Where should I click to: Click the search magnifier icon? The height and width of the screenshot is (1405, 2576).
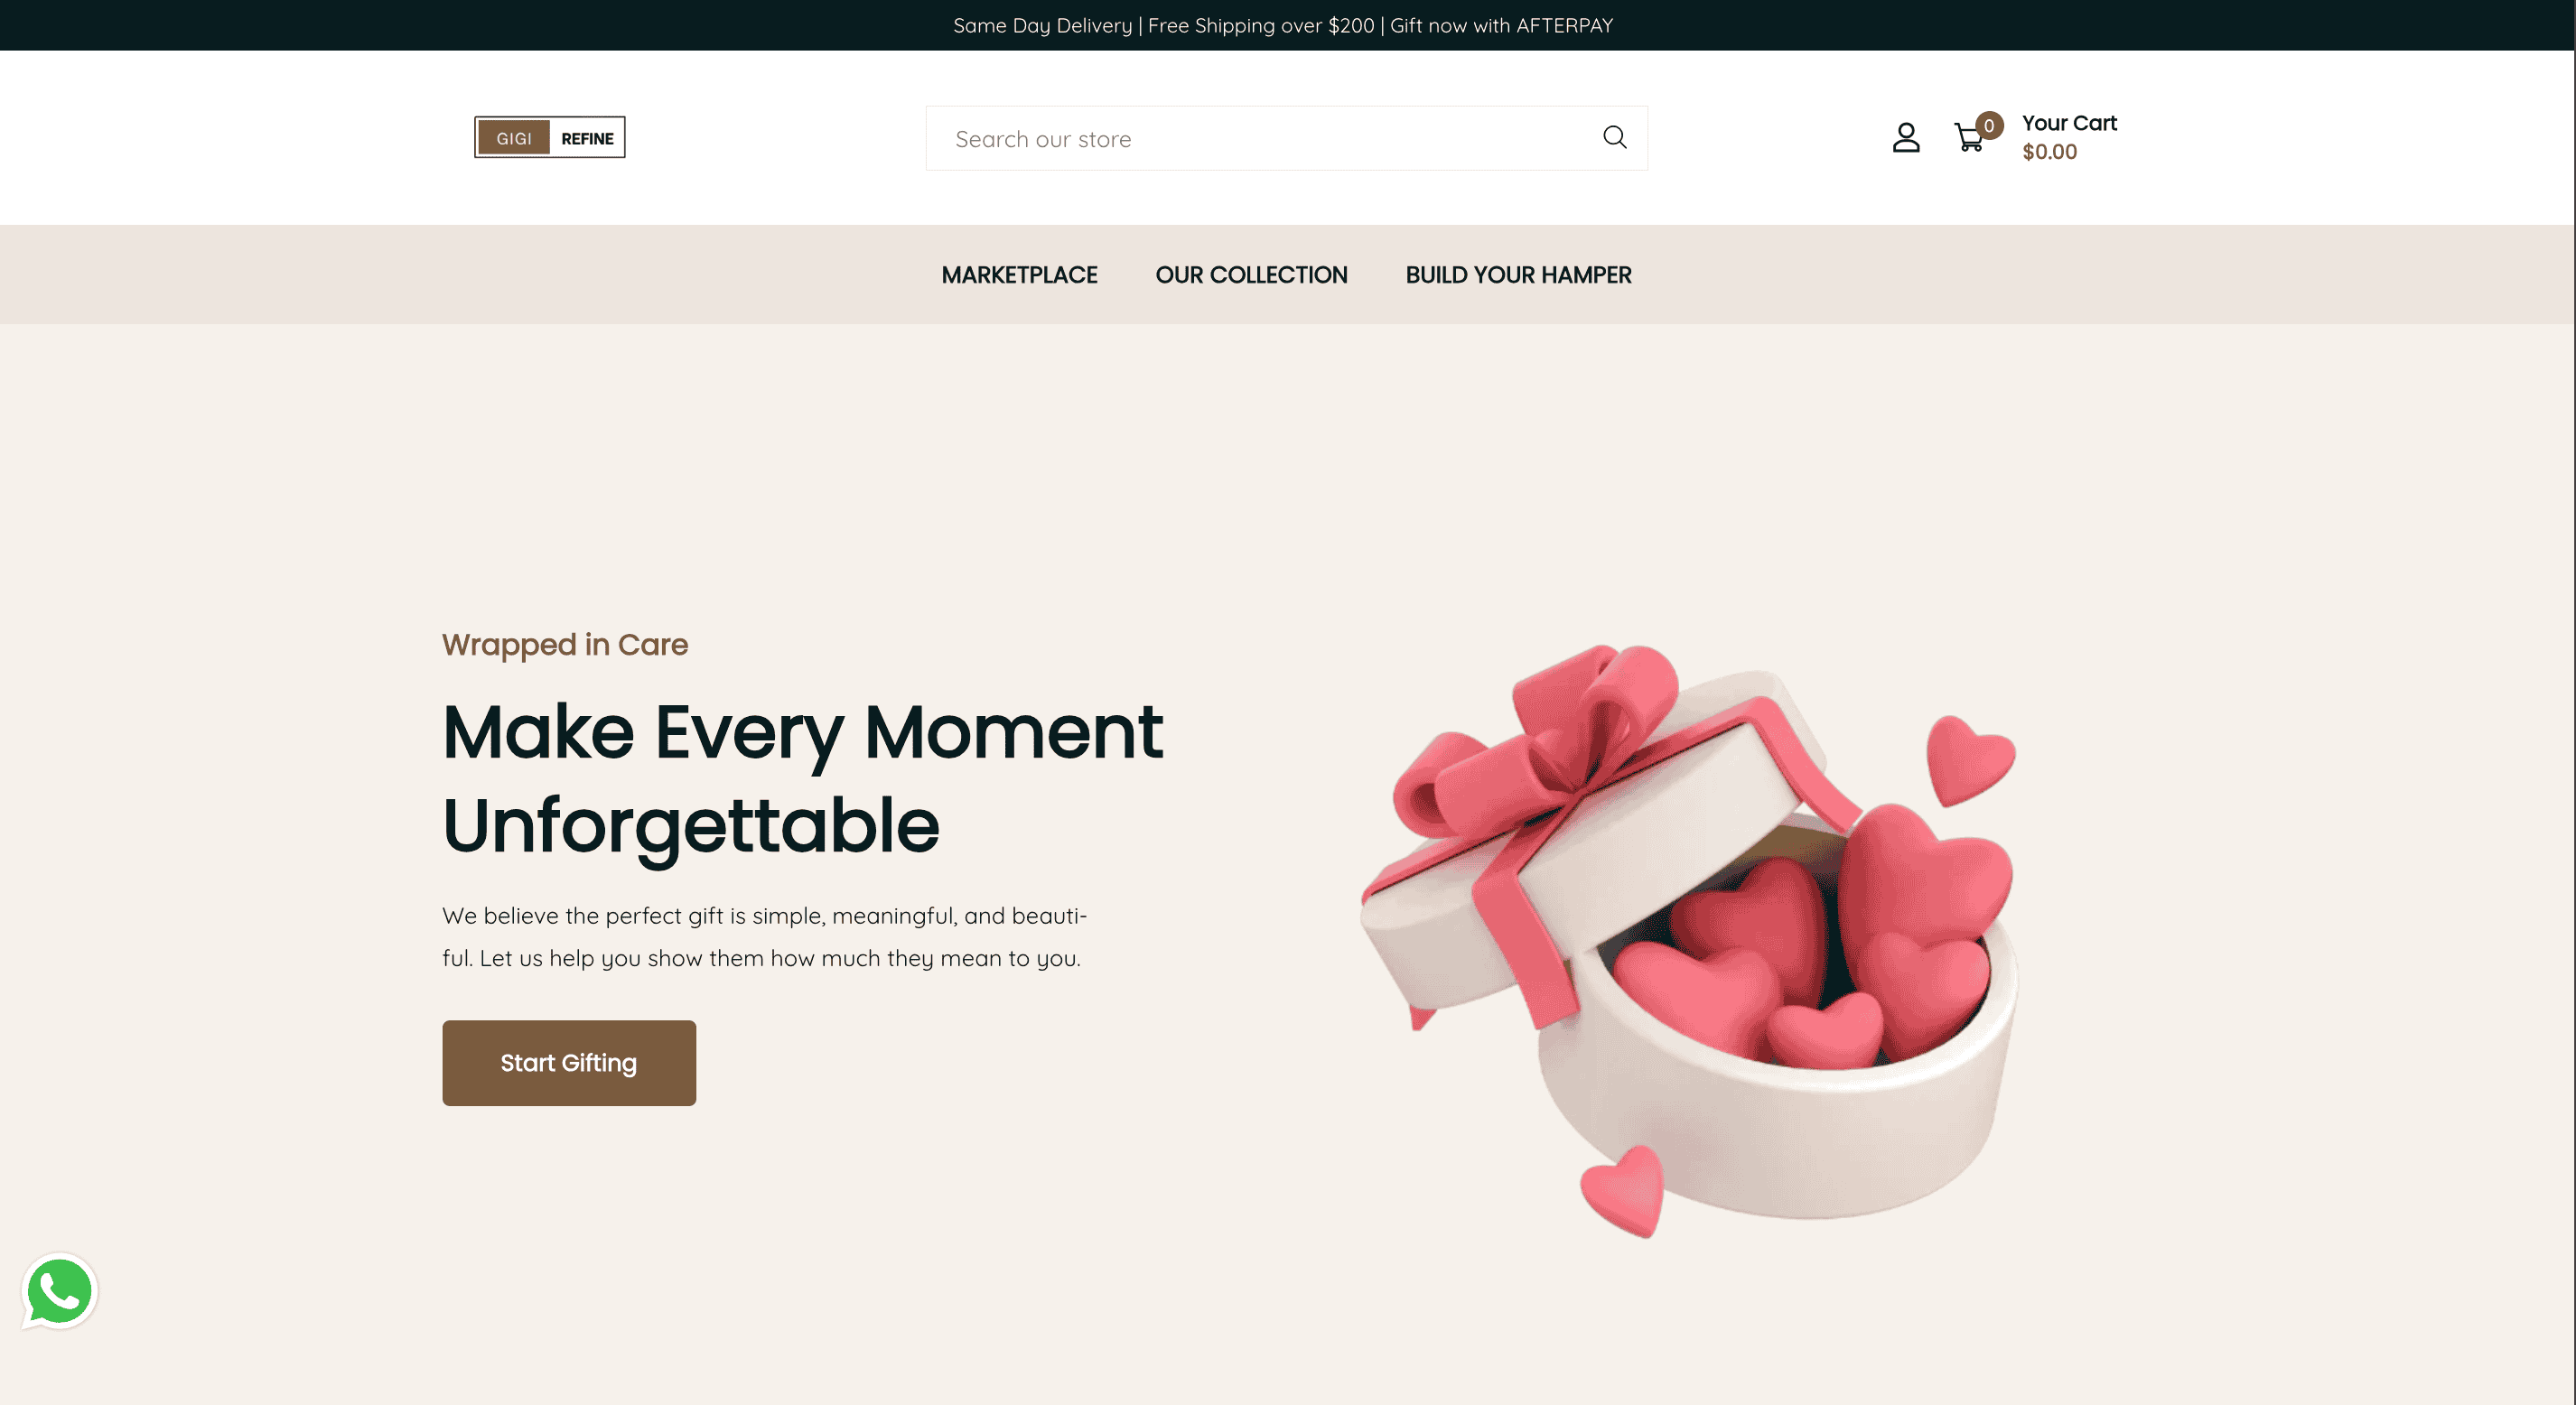click(x=1614, y=137)
